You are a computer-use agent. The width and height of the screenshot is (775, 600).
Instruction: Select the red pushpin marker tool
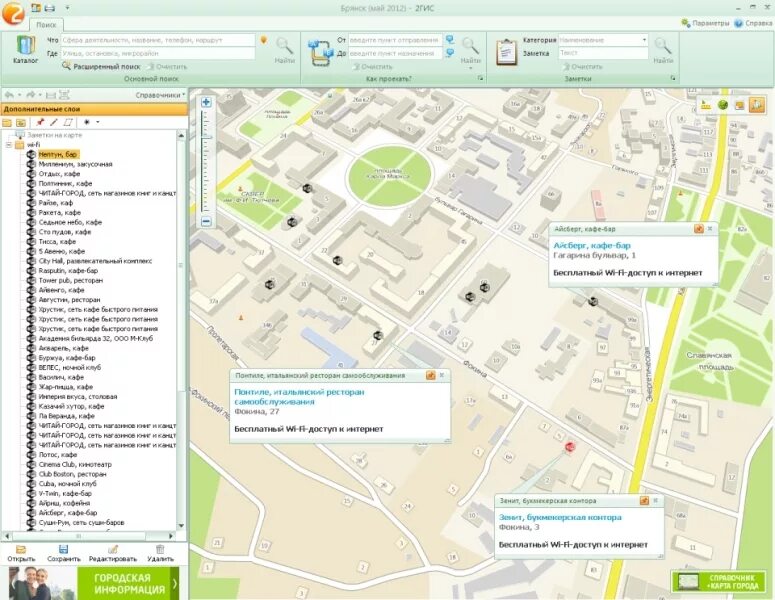click(x=40, y=122)
